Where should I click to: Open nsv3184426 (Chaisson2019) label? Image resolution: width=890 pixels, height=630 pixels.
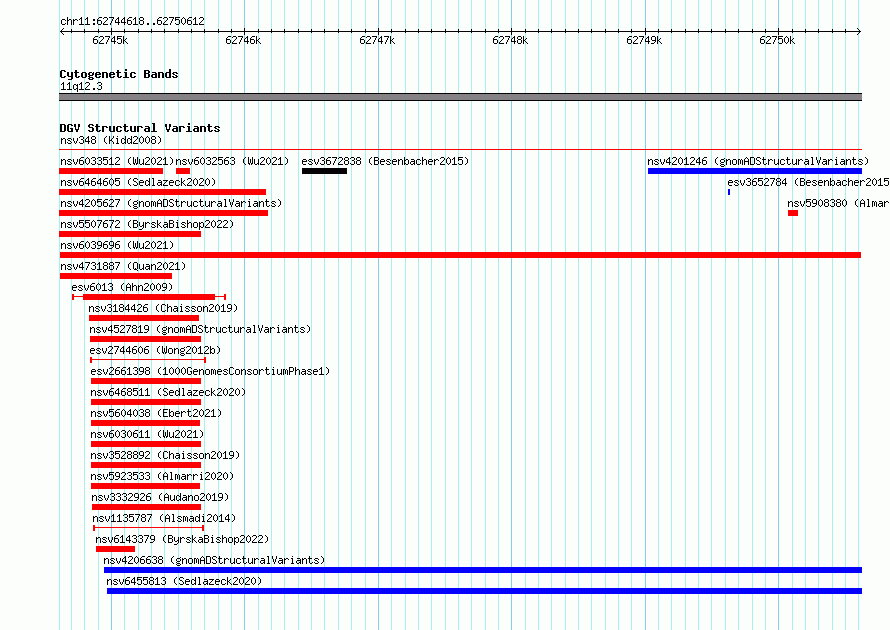click(x=163, y=308)
